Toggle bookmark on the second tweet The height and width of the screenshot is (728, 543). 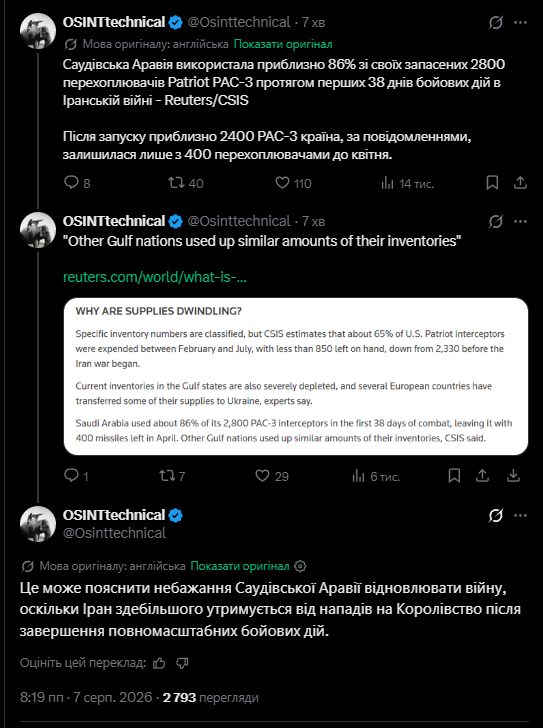click(x=454, y=475)
